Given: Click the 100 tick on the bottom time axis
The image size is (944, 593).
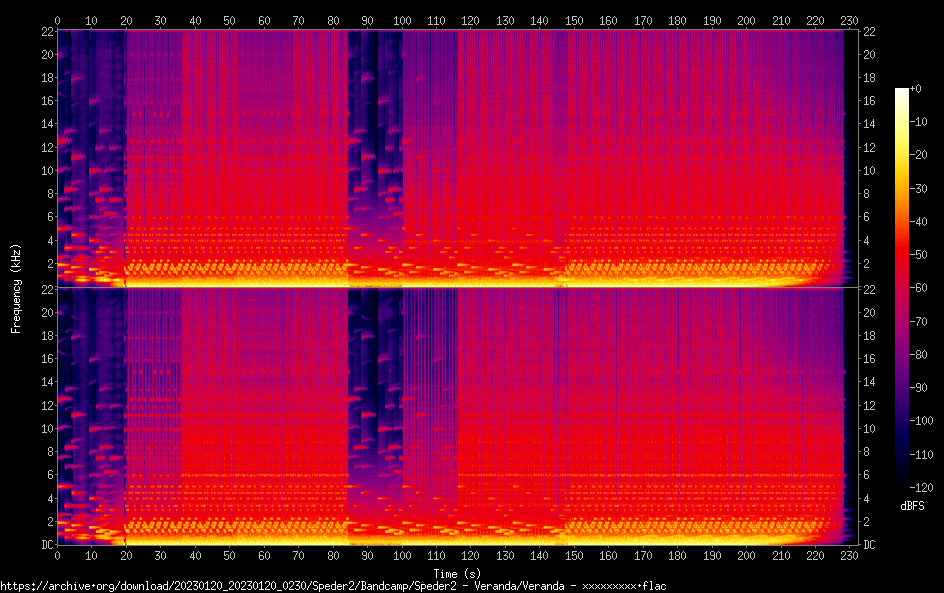Looking at the screenshot, I should click(x=402, y=555).
